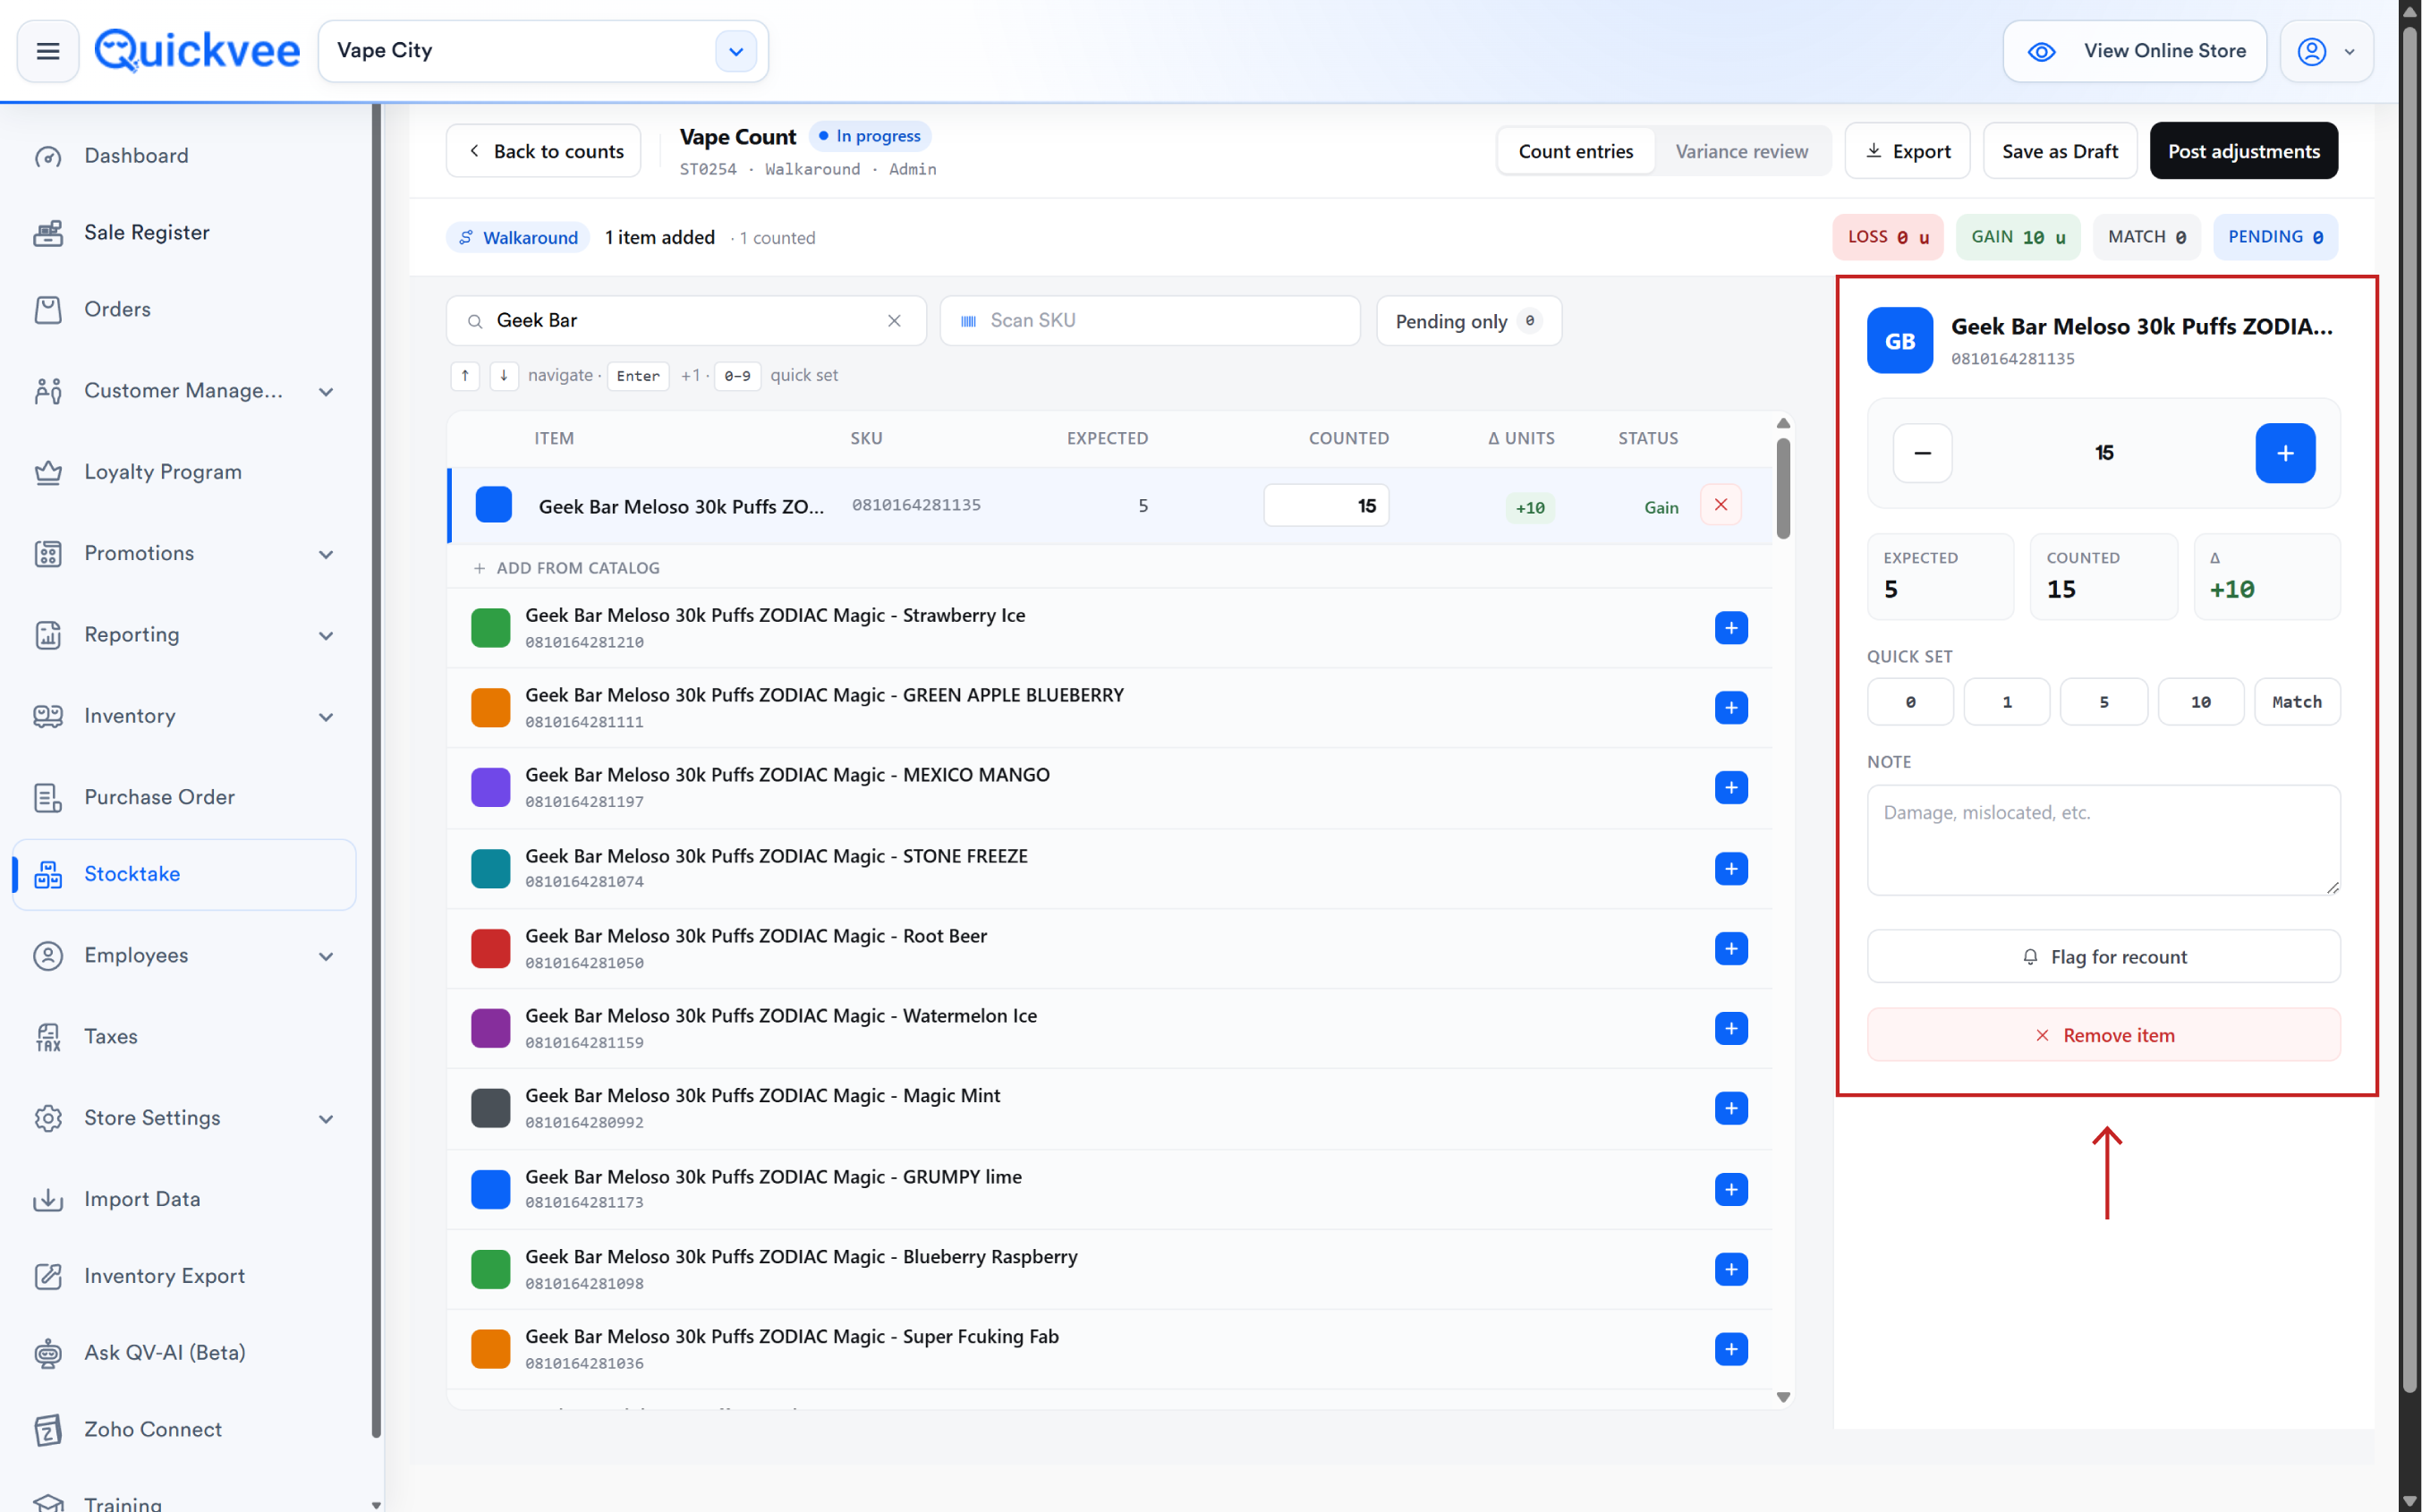Open Loyalty Program crown icon
Screen dimensions: 2422x1512
tap(48, 472)
